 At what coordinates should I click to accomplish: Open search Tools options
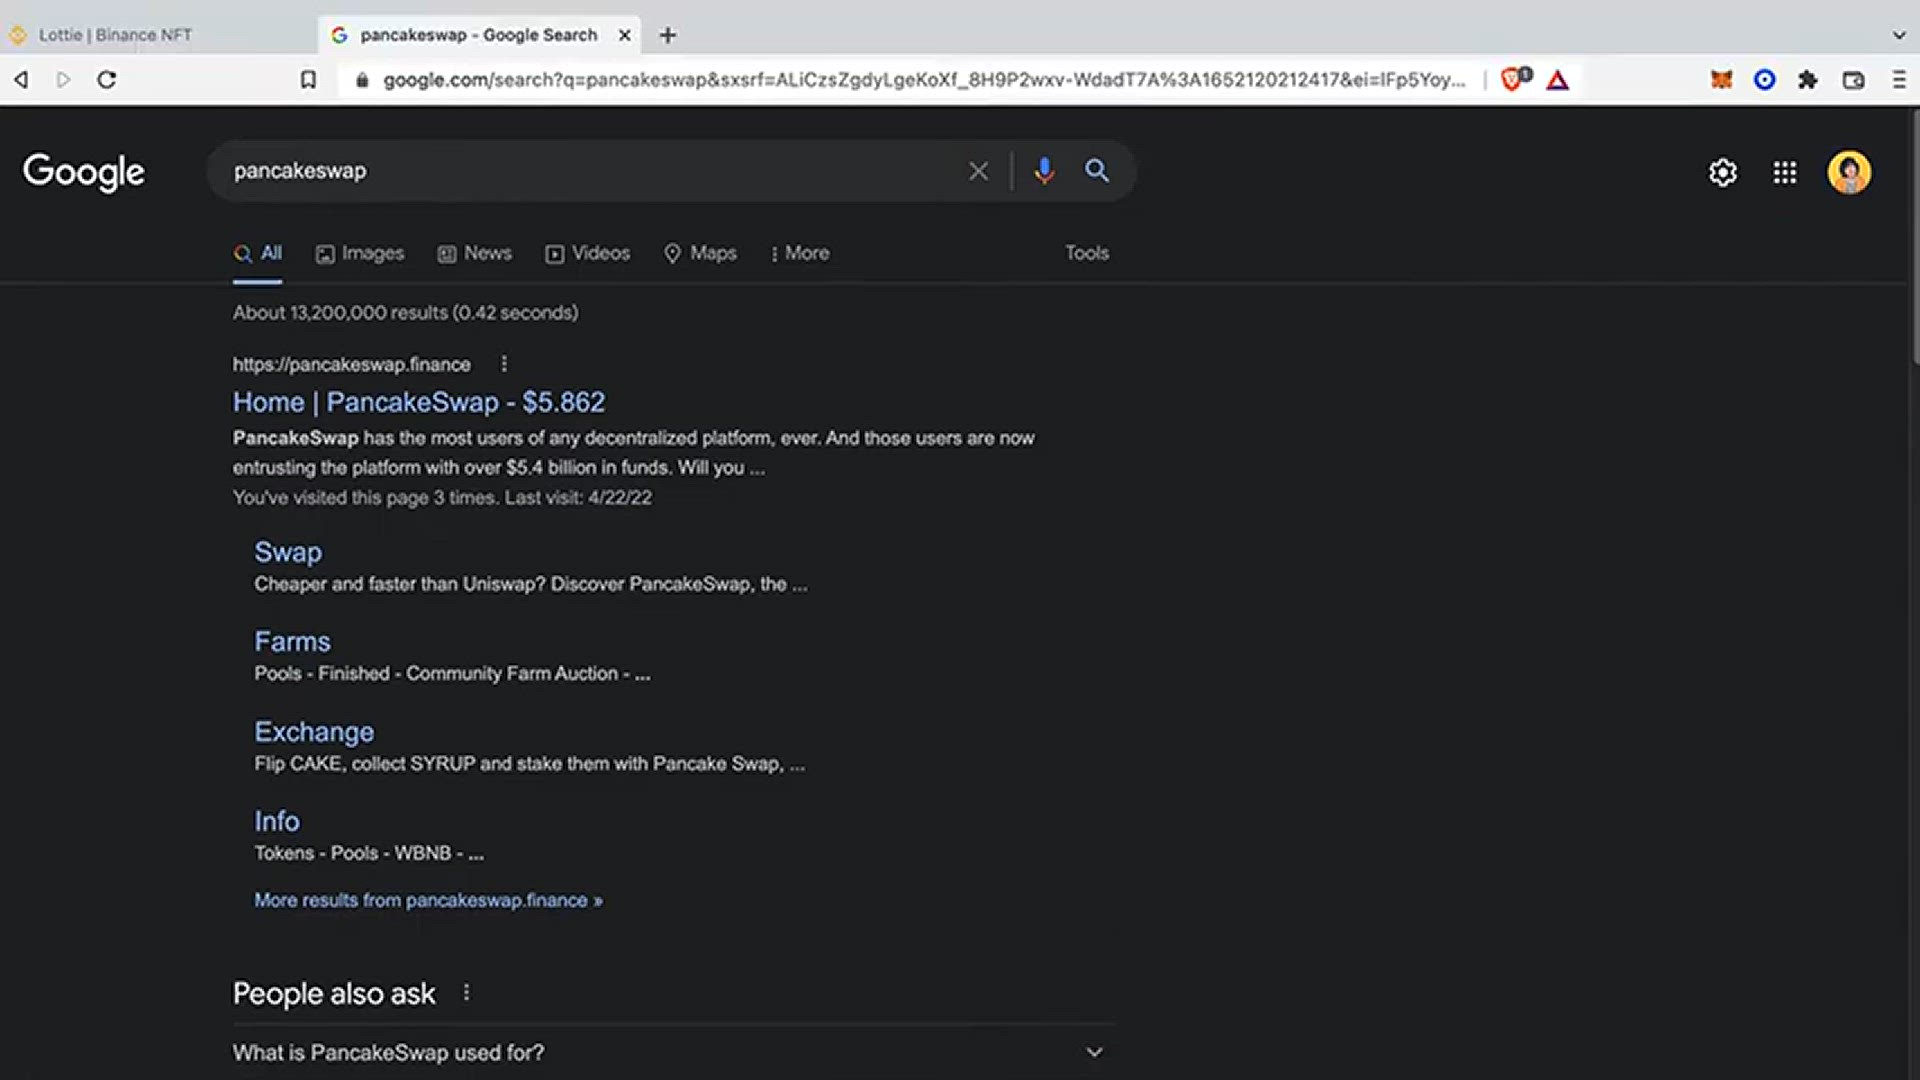pos(1087,253)
